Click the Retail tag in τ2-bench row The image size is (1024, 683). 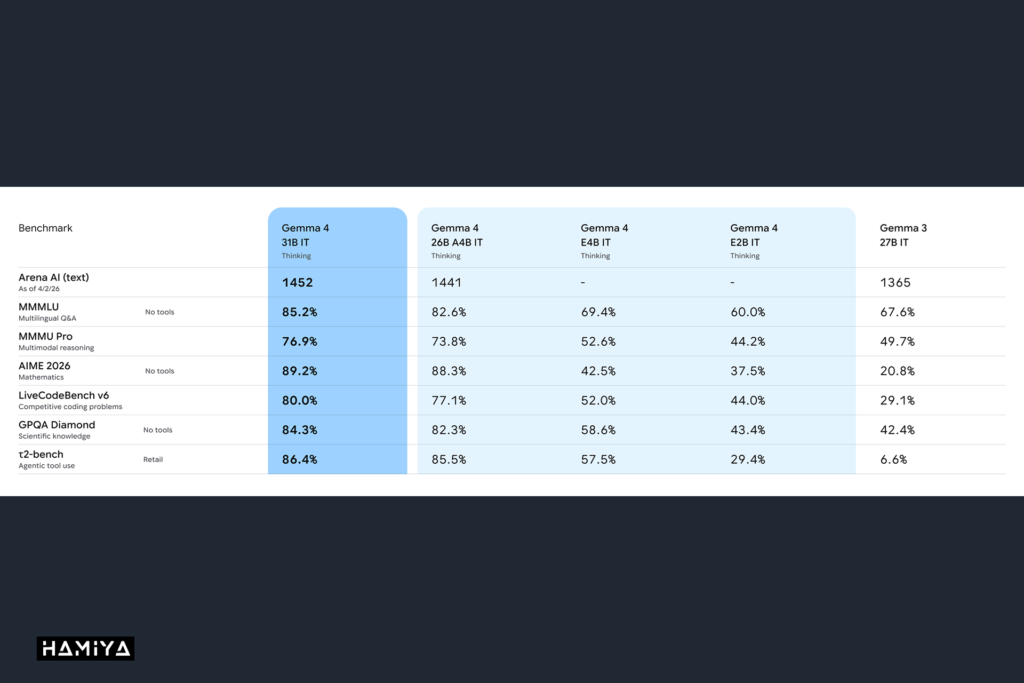click(153, 459)
